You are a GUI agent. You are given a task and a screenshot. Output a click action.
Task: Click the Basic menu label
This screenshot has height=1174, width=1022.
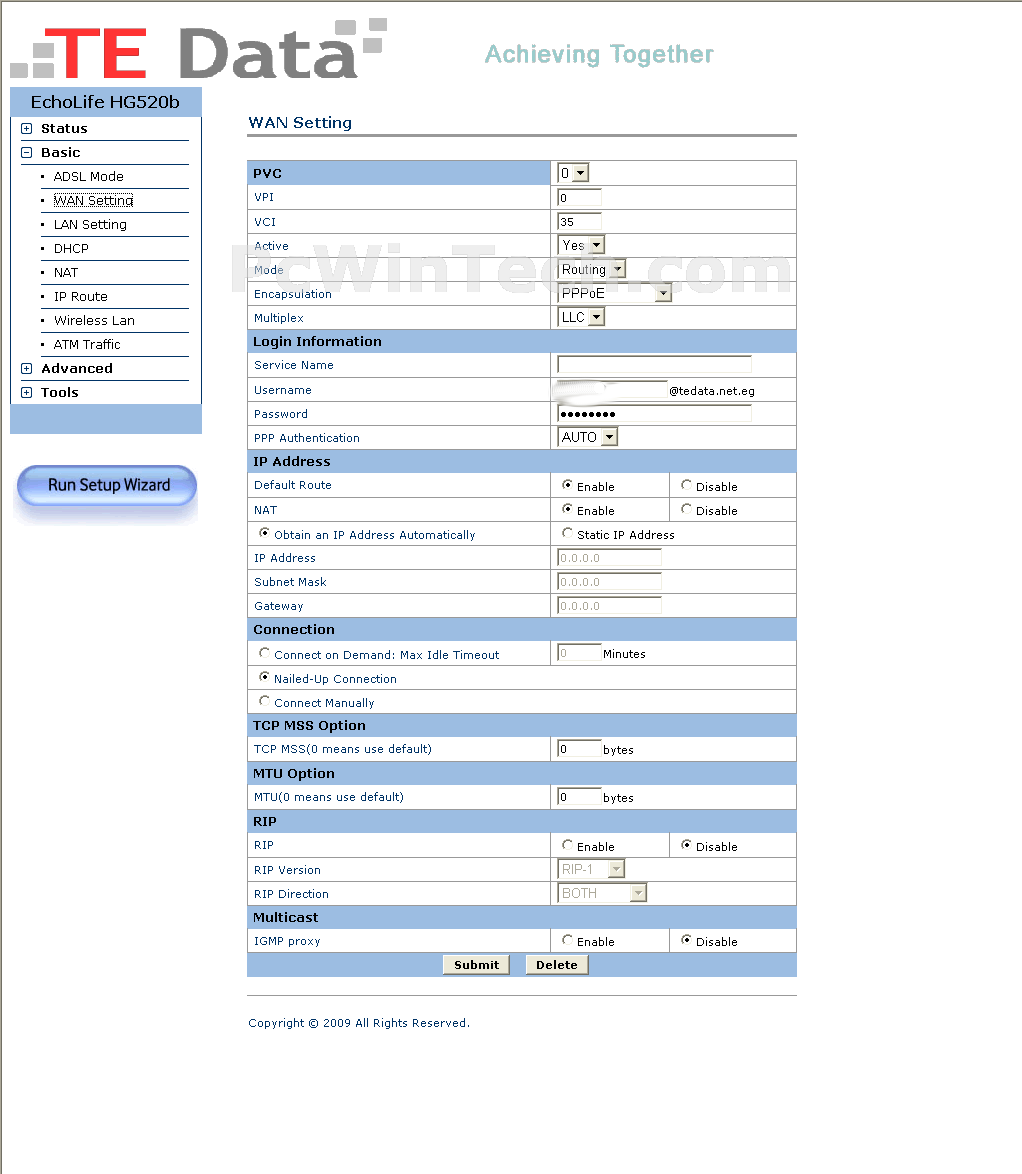[61, 153]
